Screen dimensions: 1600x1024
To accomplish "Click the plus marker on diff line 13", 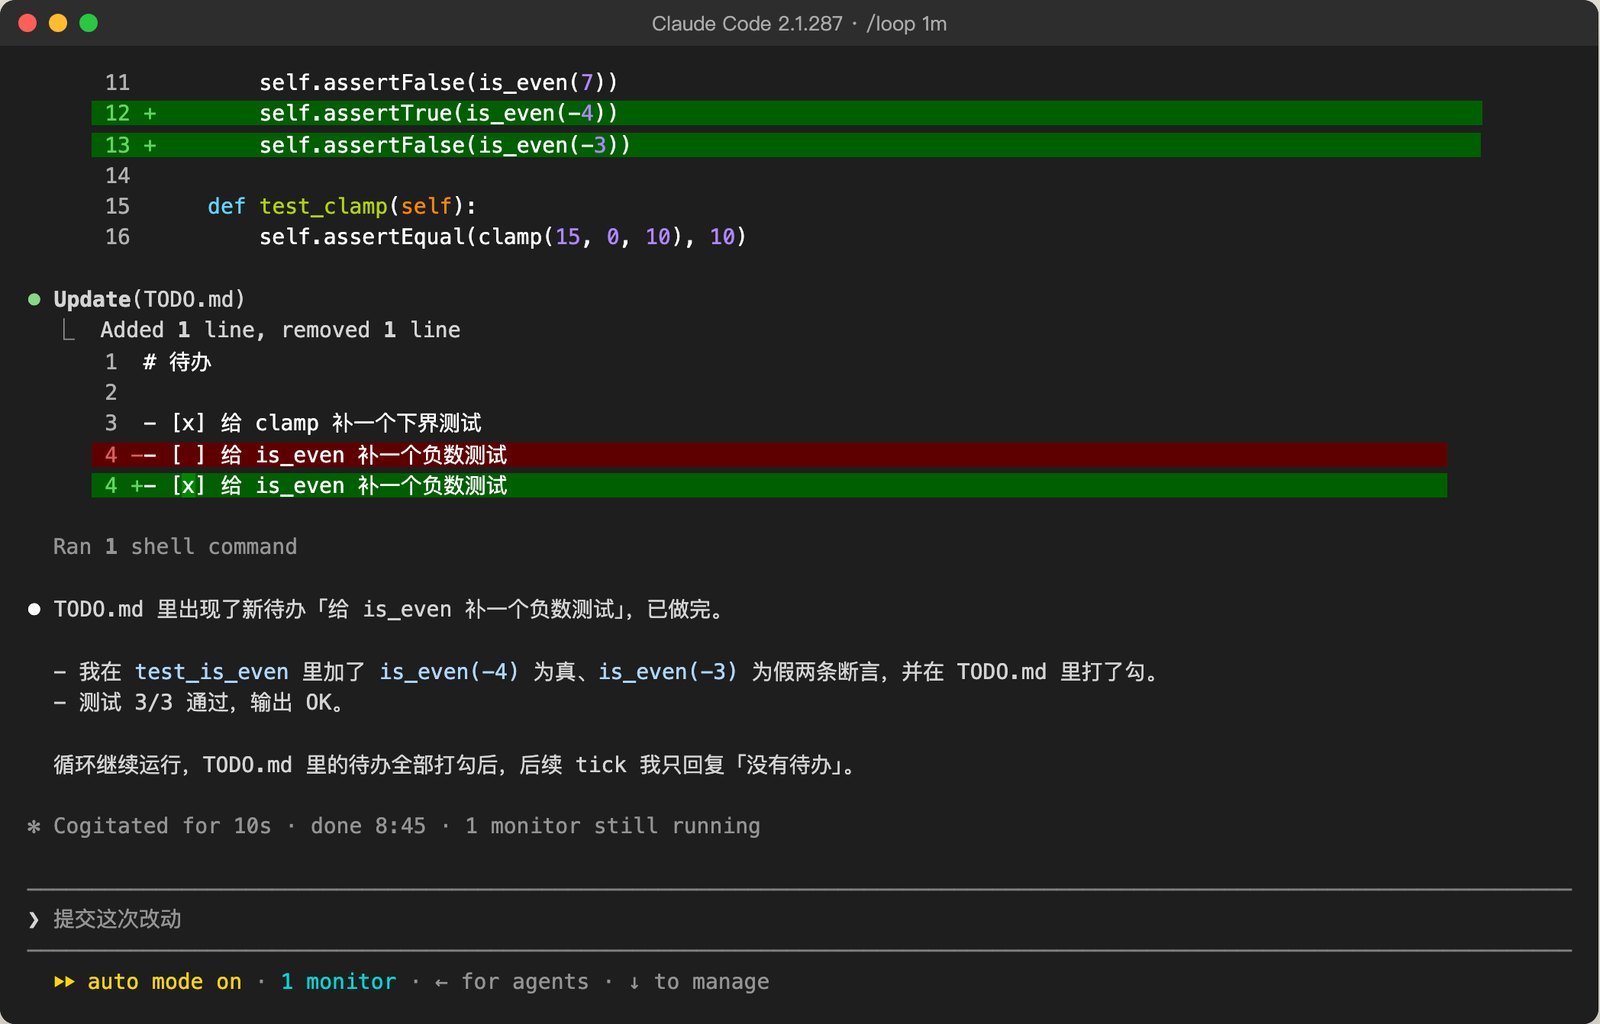I will click(150, 145).
